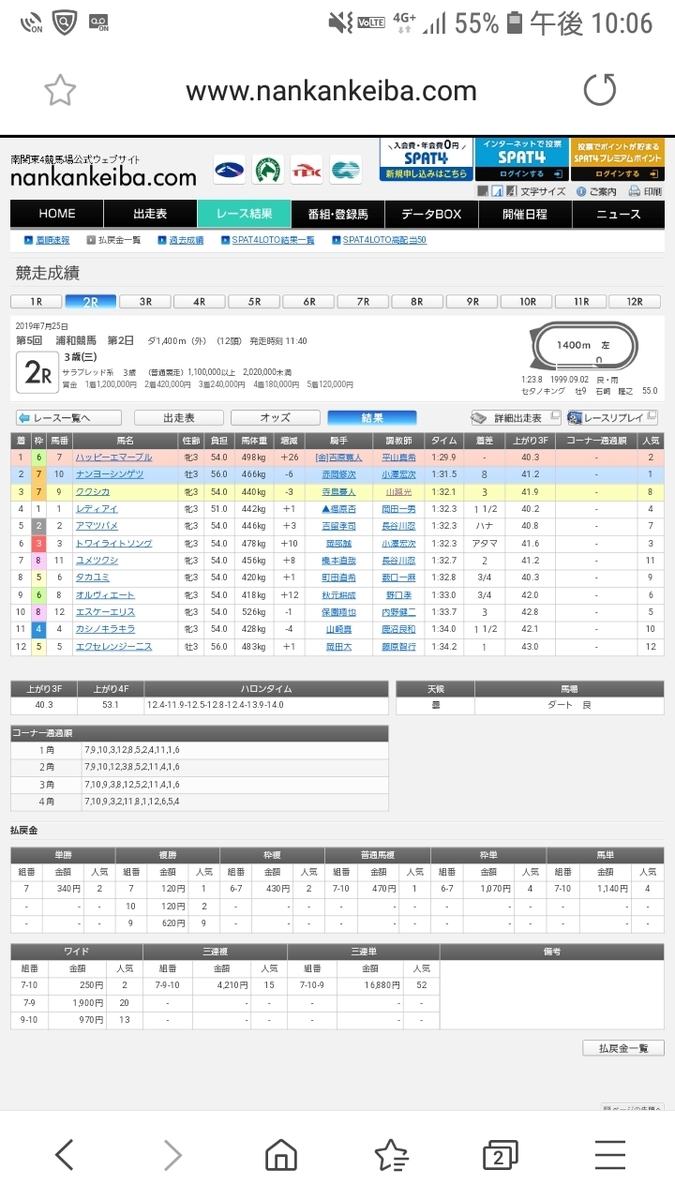Switch to race tab 6R
Viewport: 675px width, 1200px height.
coord(309,301)
